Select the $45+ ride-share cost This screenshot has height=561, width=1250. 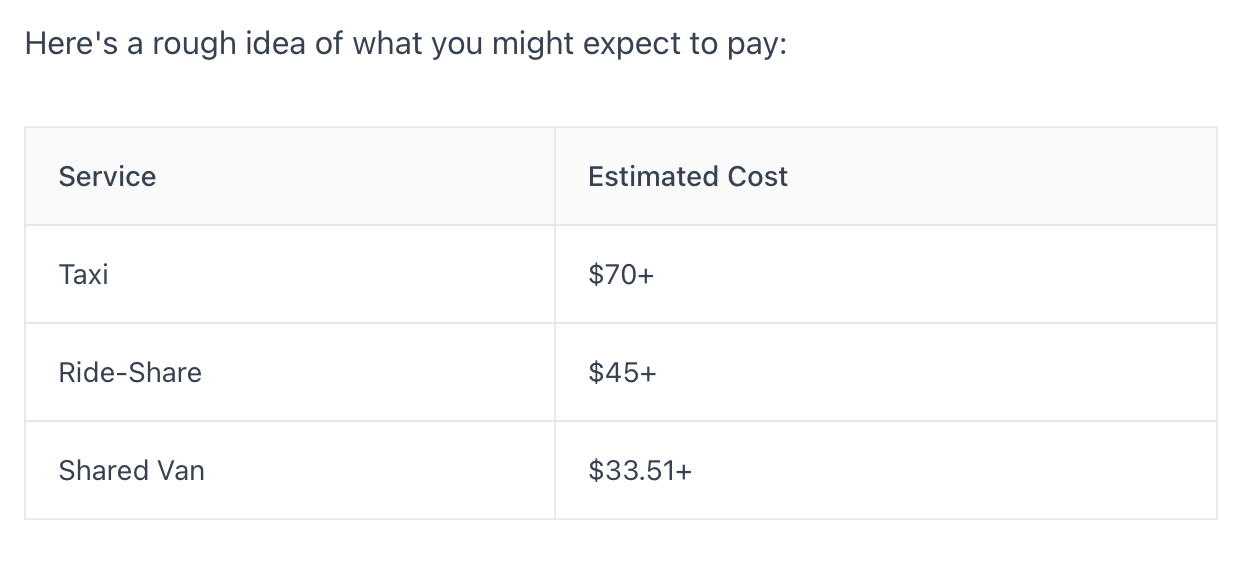tap(622, 372)
